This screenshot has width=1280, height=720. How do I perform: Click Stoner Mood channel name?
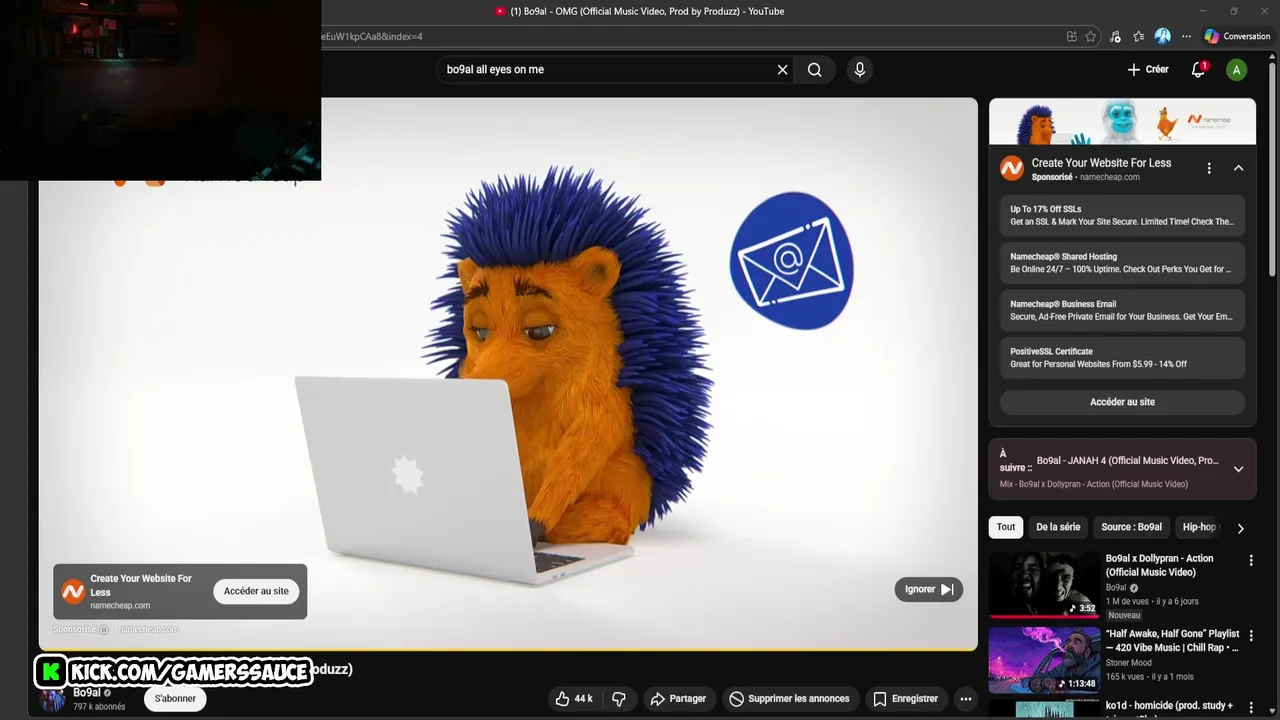click(x=1128, y=663)
